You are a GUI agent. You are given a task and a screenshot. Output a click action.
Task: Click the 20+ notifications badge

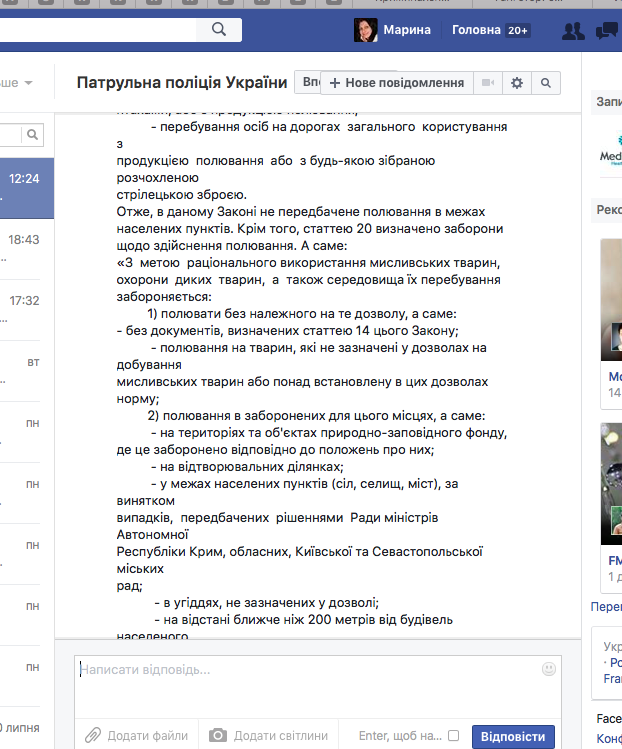[518, 31]
